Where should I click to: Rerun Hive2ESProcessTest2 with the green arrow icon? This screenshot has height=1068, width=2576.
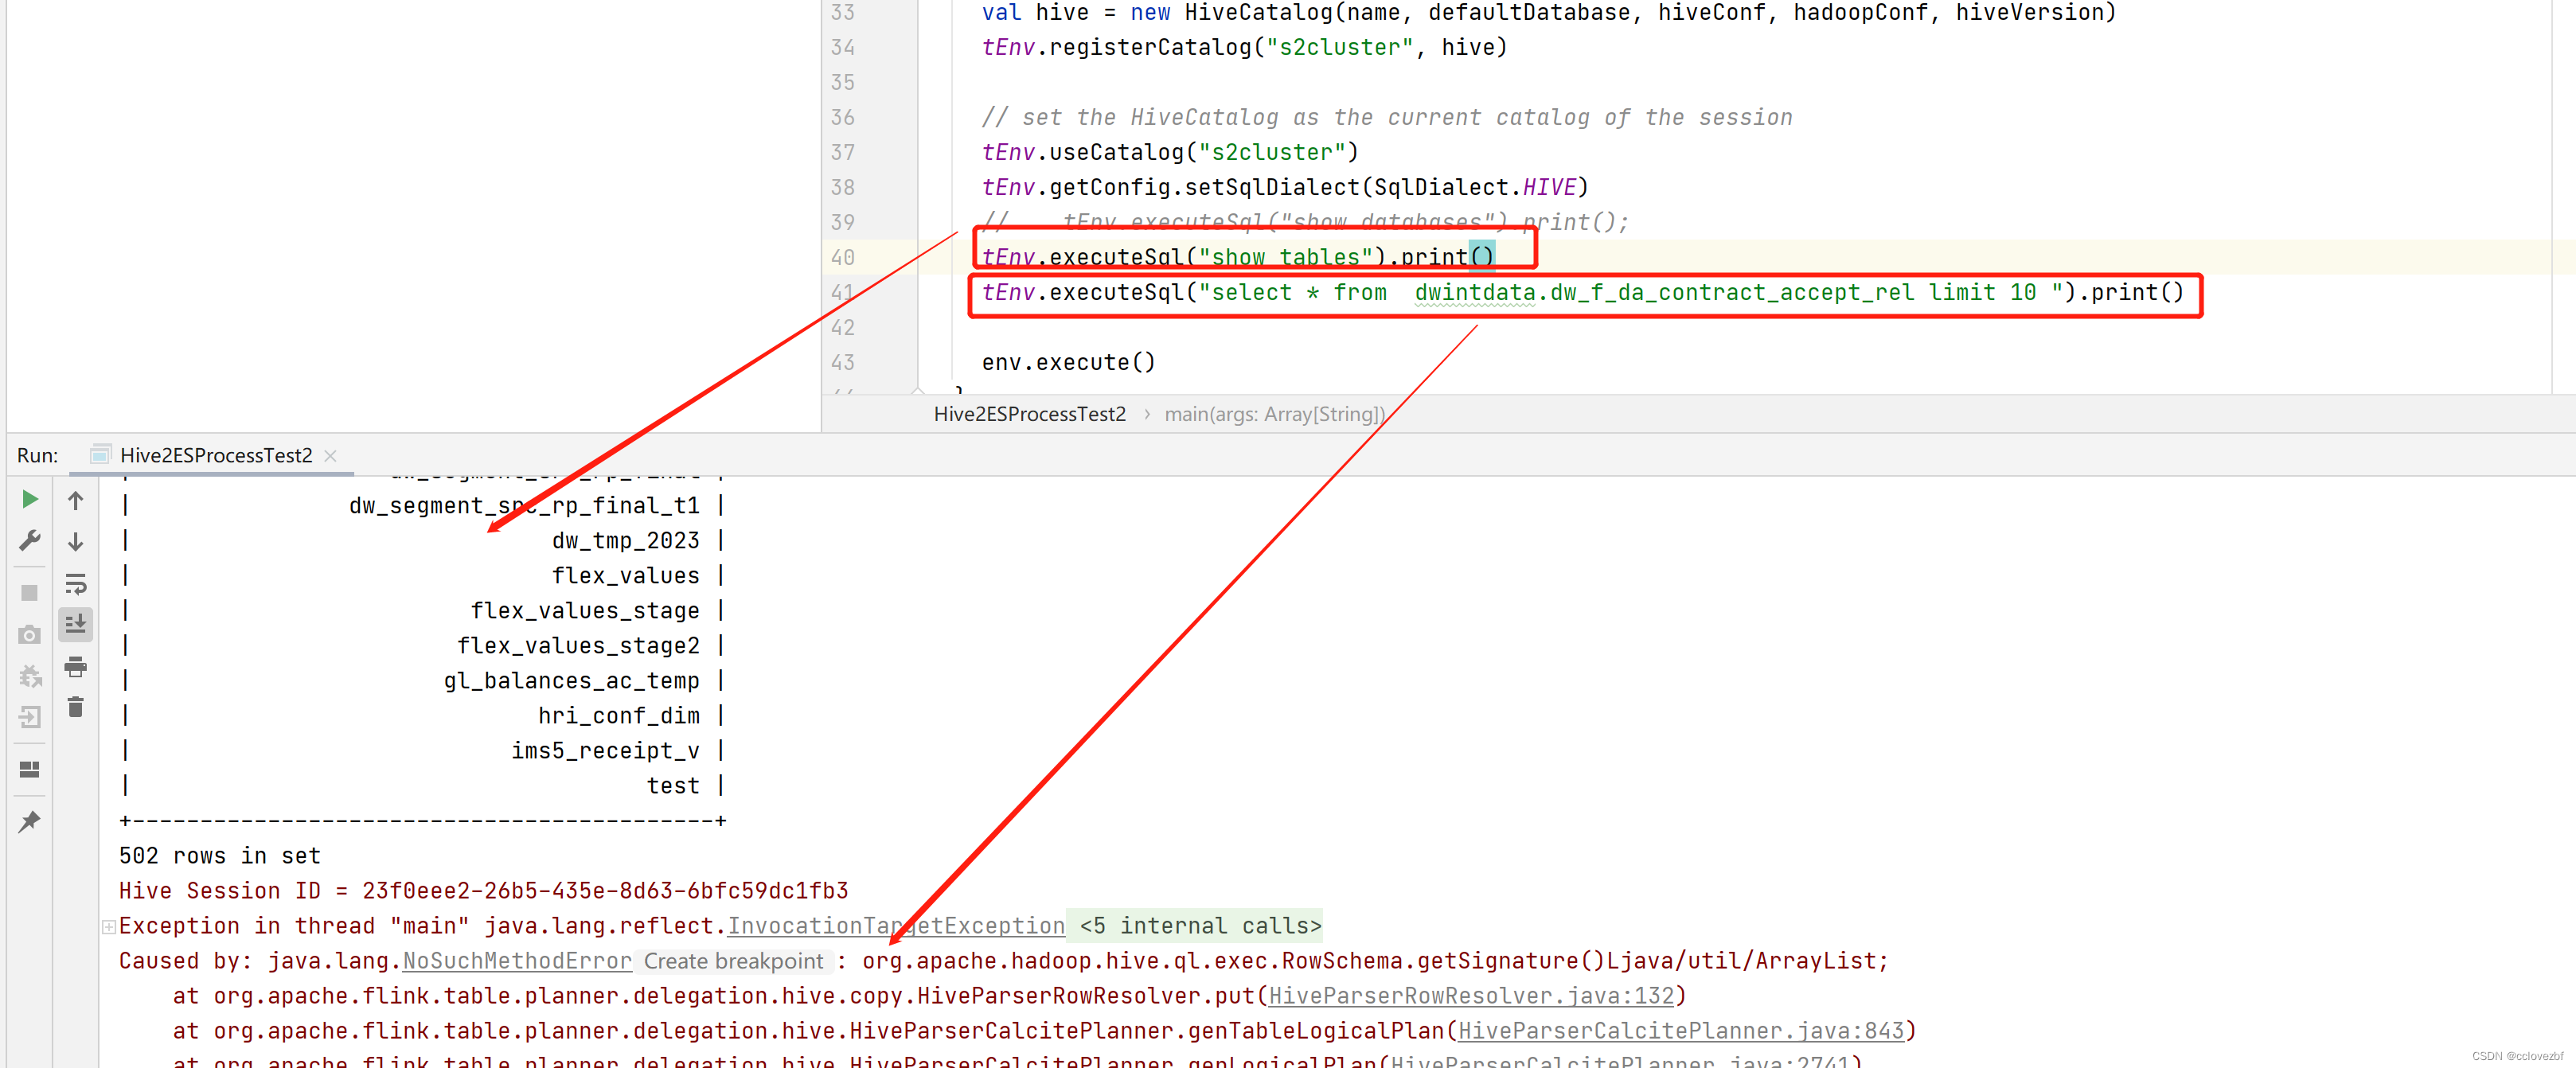point(29,499)
